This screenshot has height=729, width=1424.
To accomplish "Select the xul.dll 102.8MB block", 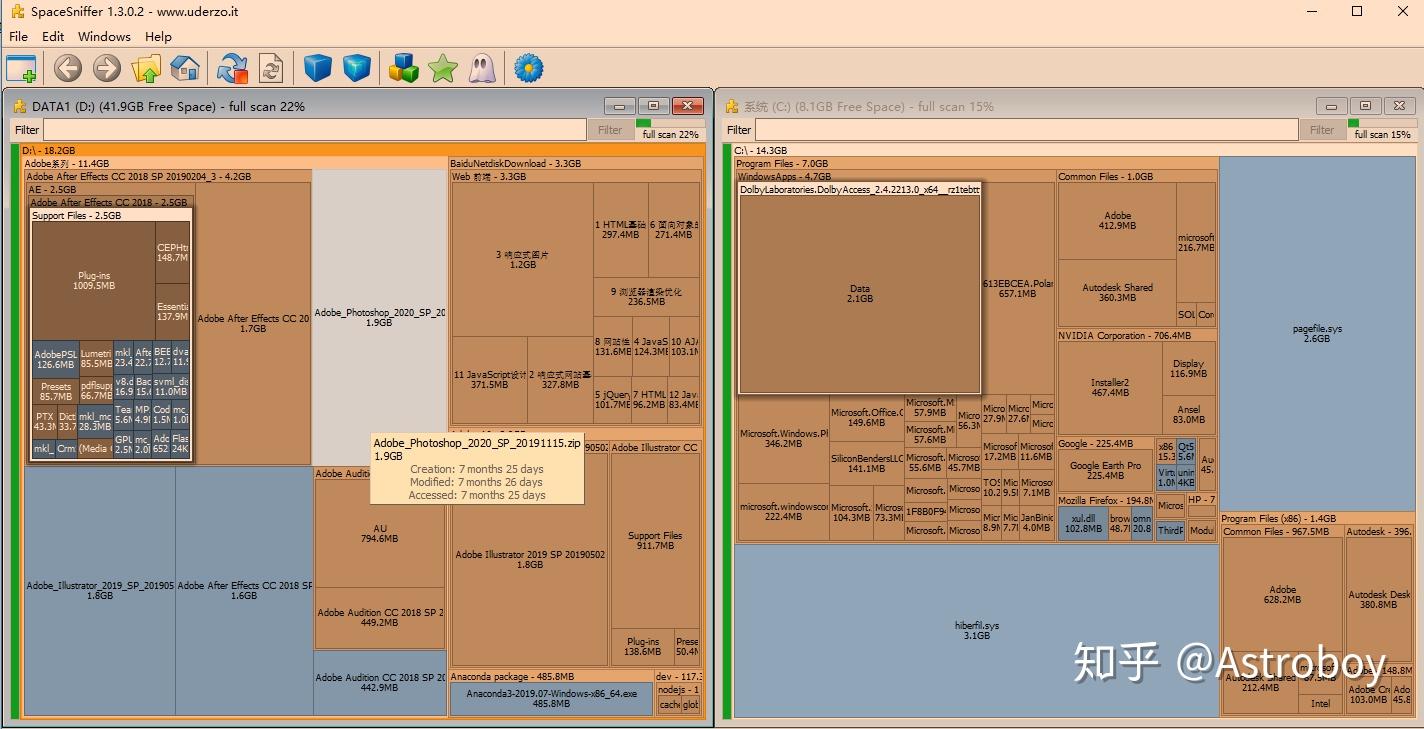I will (1083, 523).
